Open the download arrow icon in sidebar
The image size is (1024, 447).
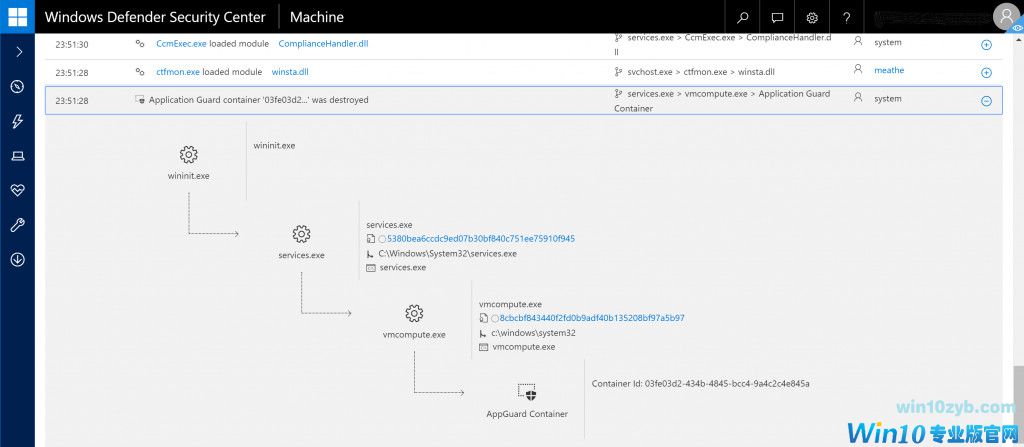coord(18,259)
